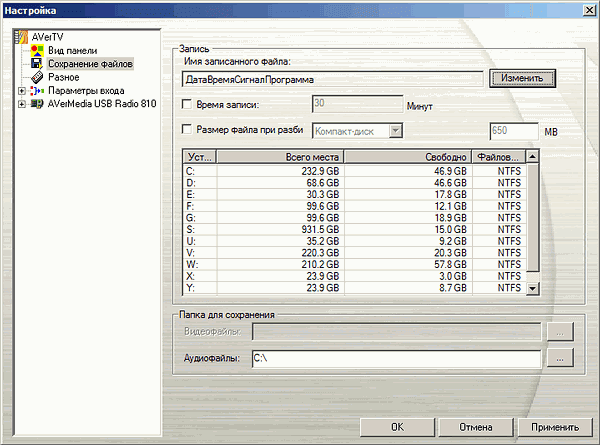Click the Изменить button
This screenshot has width=600, height=445.
click(x=522, y=78)
